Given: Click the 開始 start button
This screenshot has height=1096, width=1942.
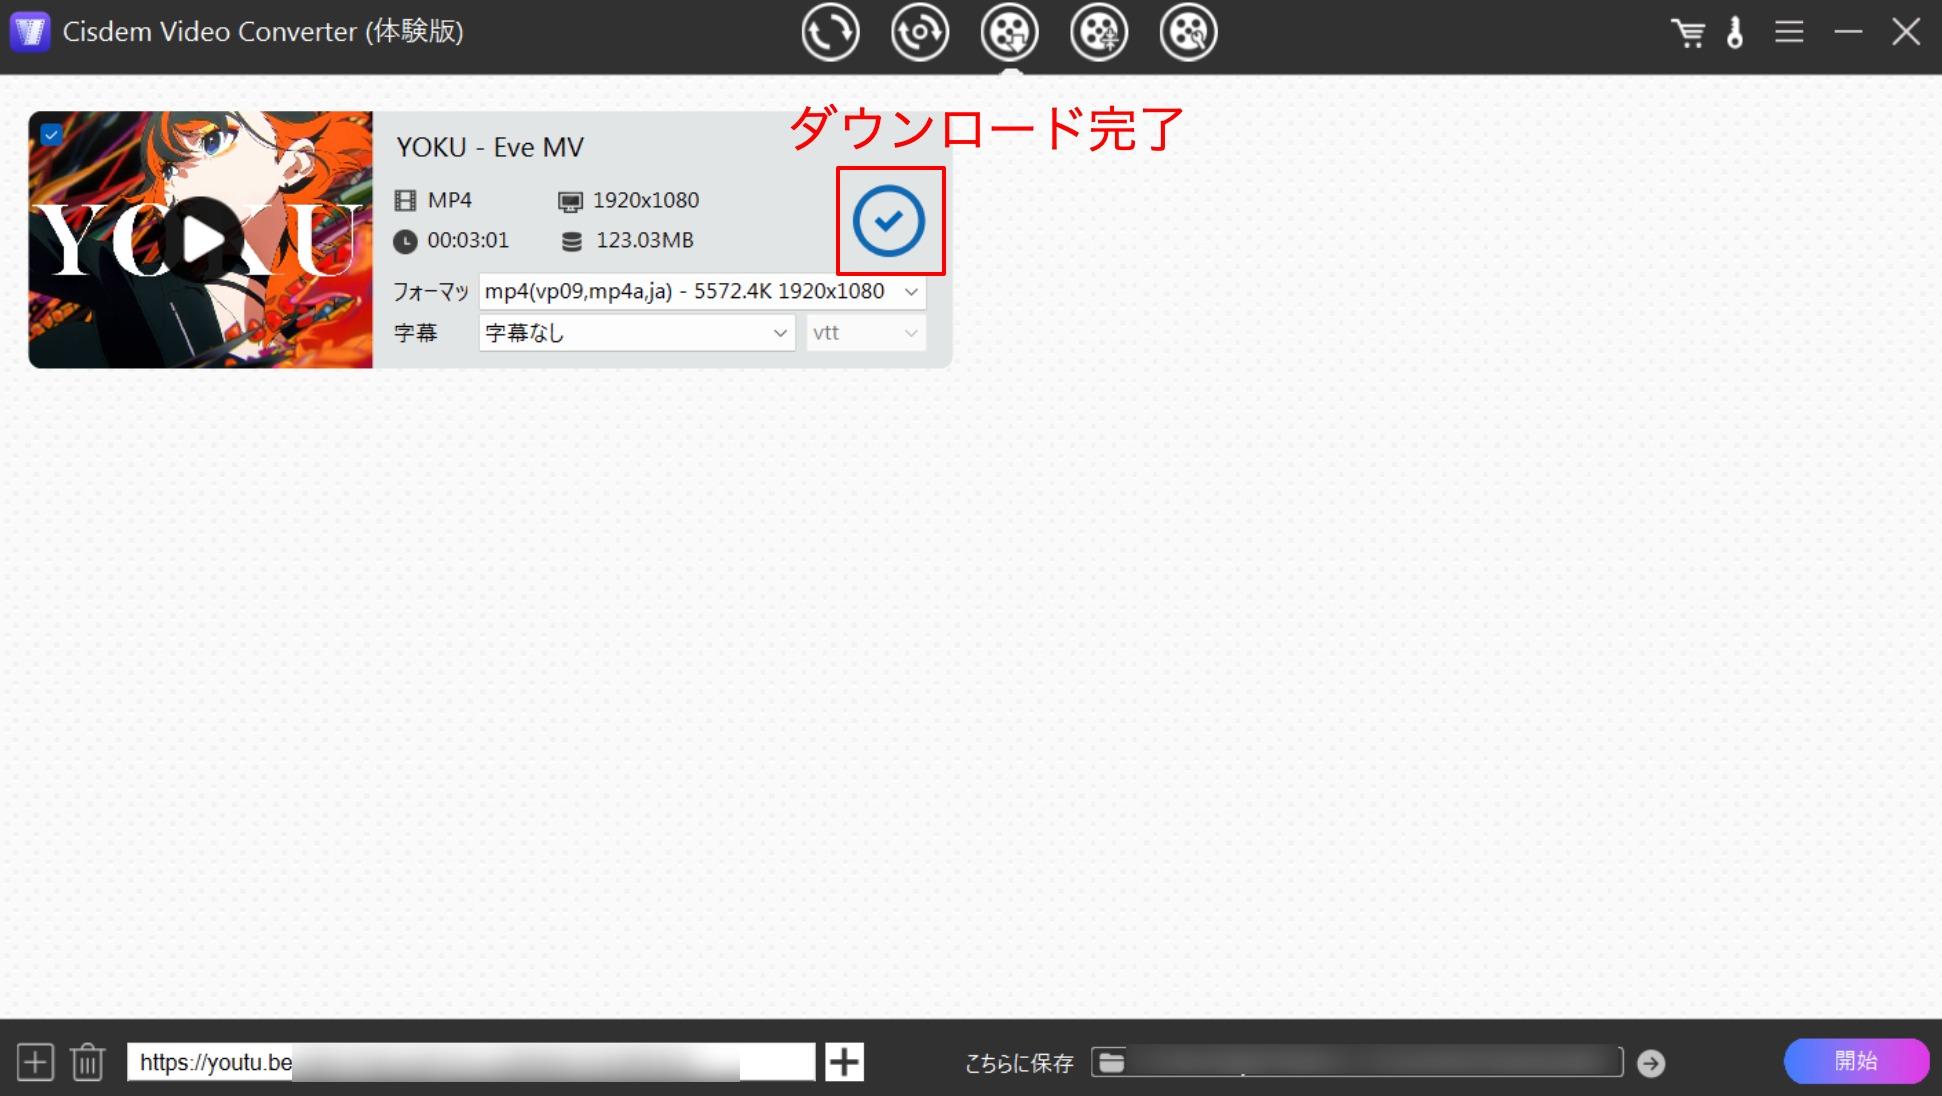Looking at the screenshot, I should point(1856,1061).
